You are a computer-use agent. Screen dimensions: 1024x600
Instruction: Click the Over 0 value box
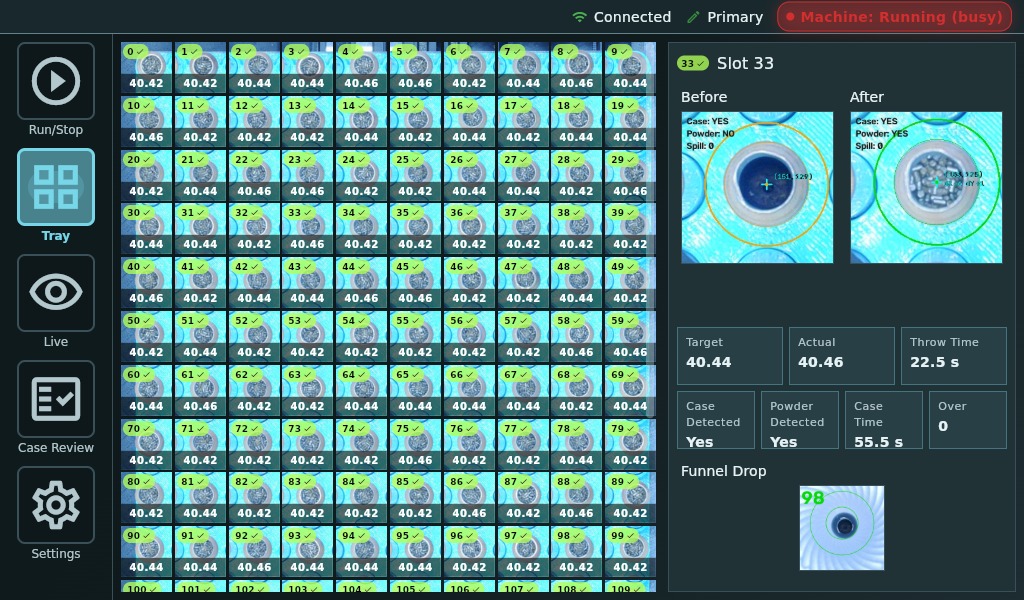pyautogui.click(x=968, y=420)
